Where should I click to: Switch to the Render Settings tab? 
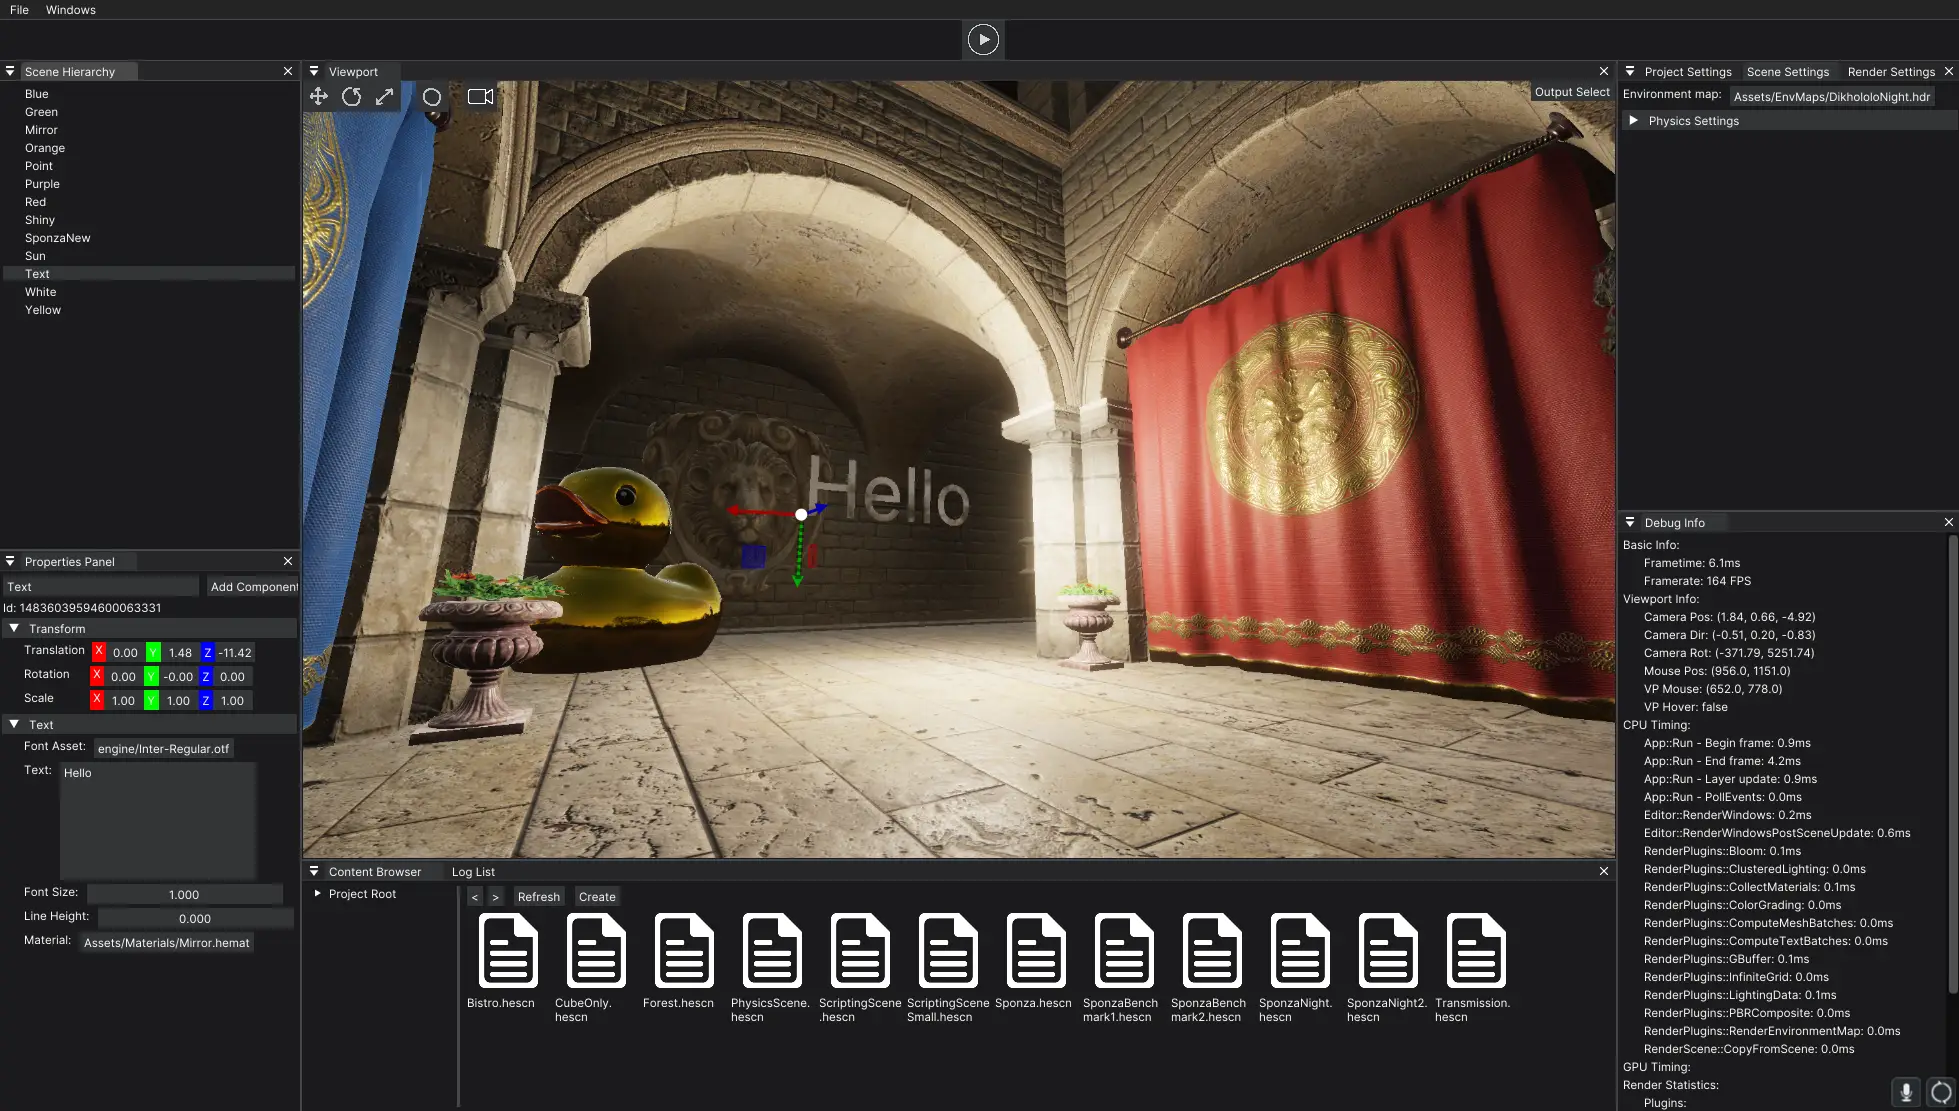(1890, 72)
